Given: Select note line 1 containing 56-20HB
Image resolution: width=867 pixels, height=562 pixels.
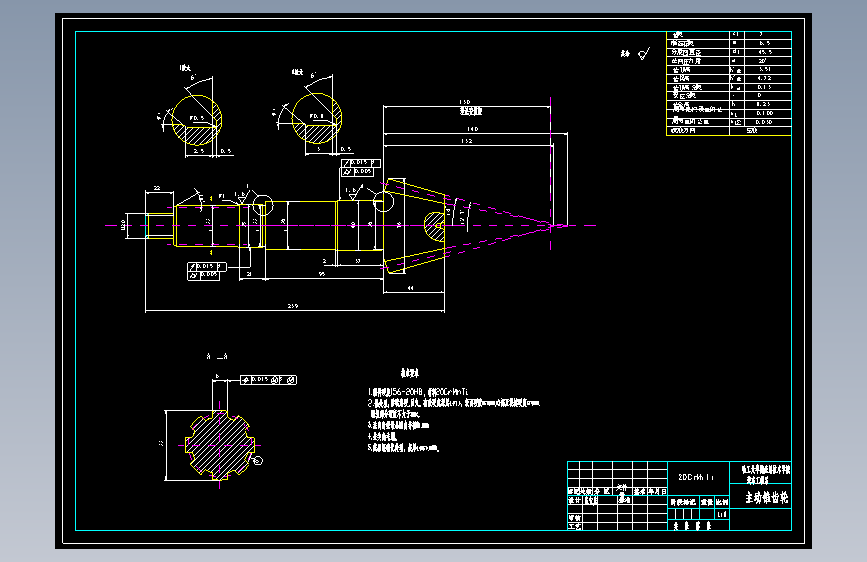Looking at the screenshot, I should pyautogui.click(x=418, y=392).
